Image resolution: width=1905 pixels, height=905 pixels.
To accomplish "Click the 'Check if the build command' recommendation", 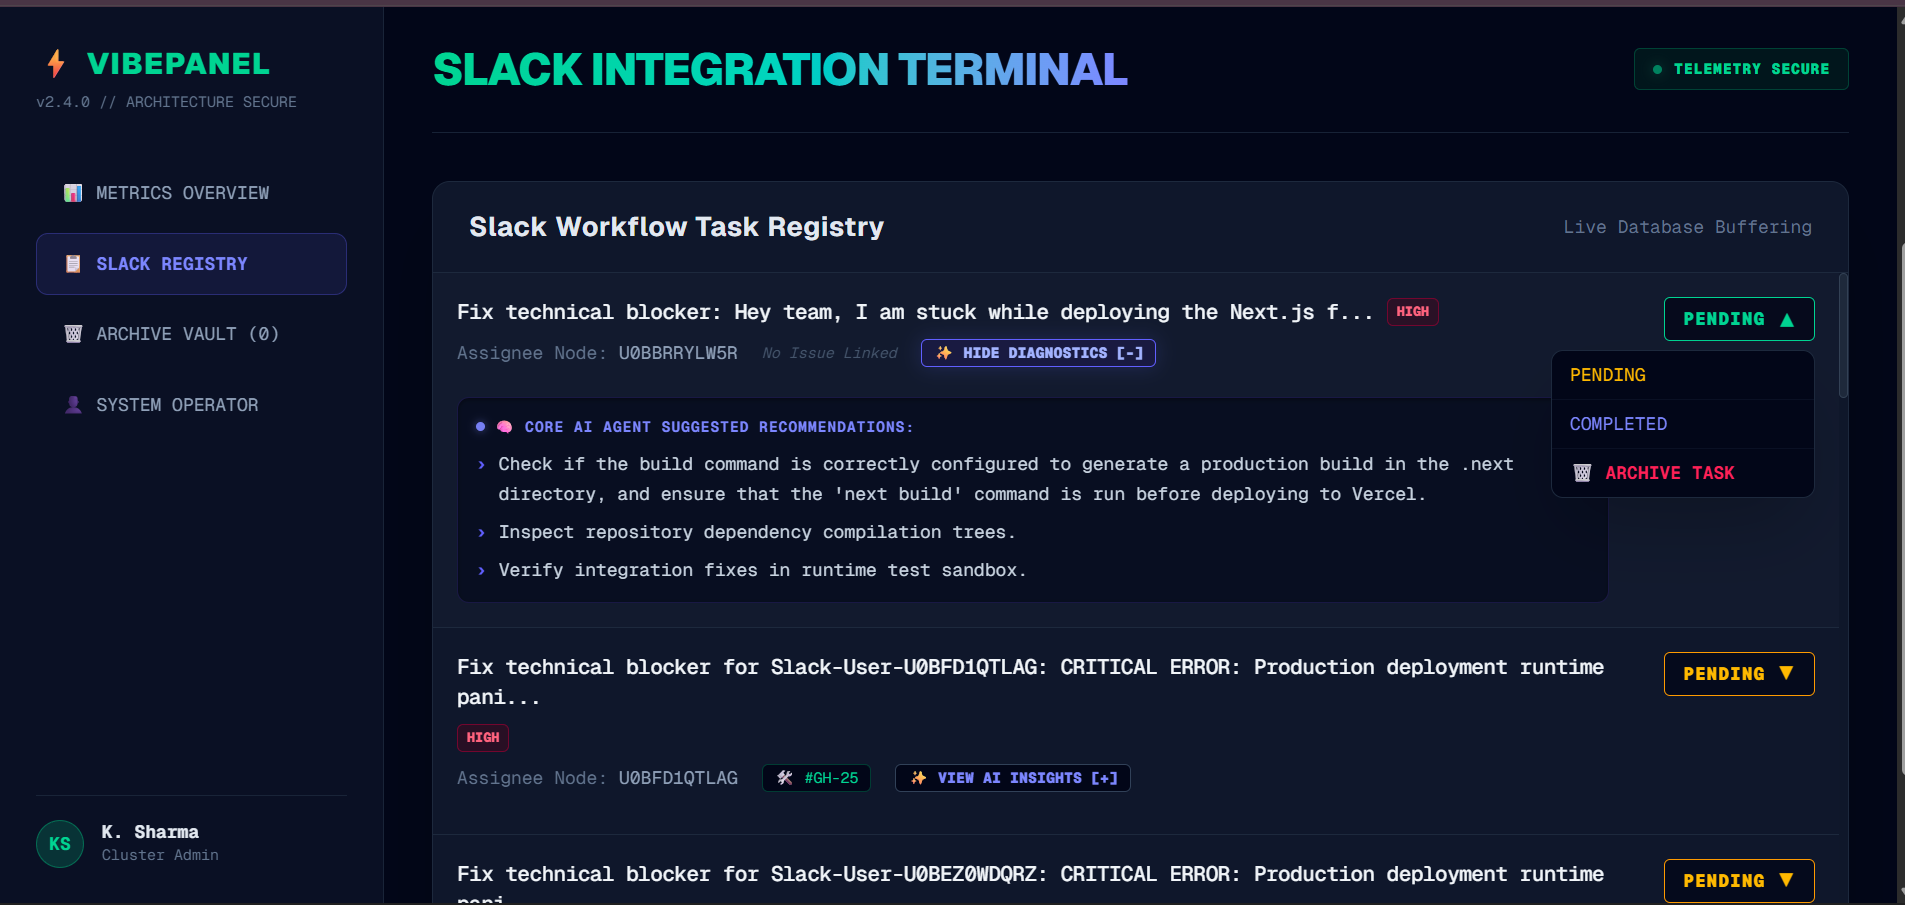I will 1006,479.
